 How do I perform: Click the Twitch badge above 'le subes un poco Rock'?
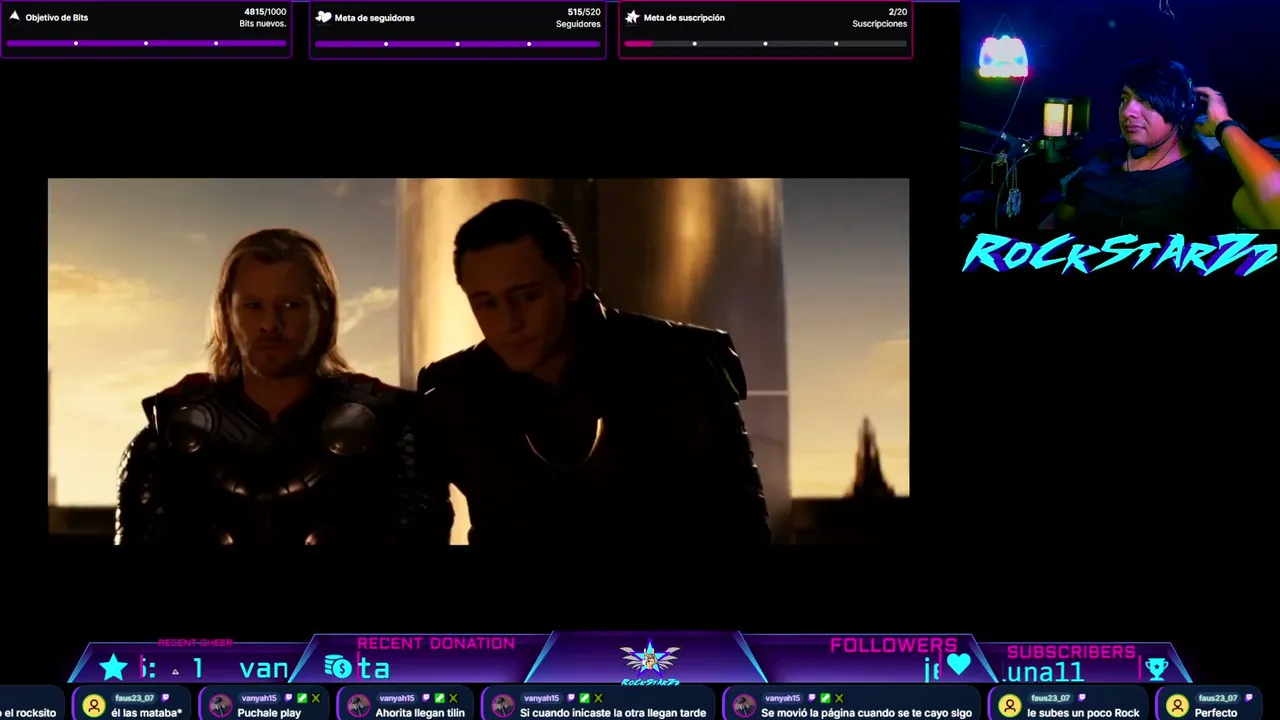[1081, 698]
